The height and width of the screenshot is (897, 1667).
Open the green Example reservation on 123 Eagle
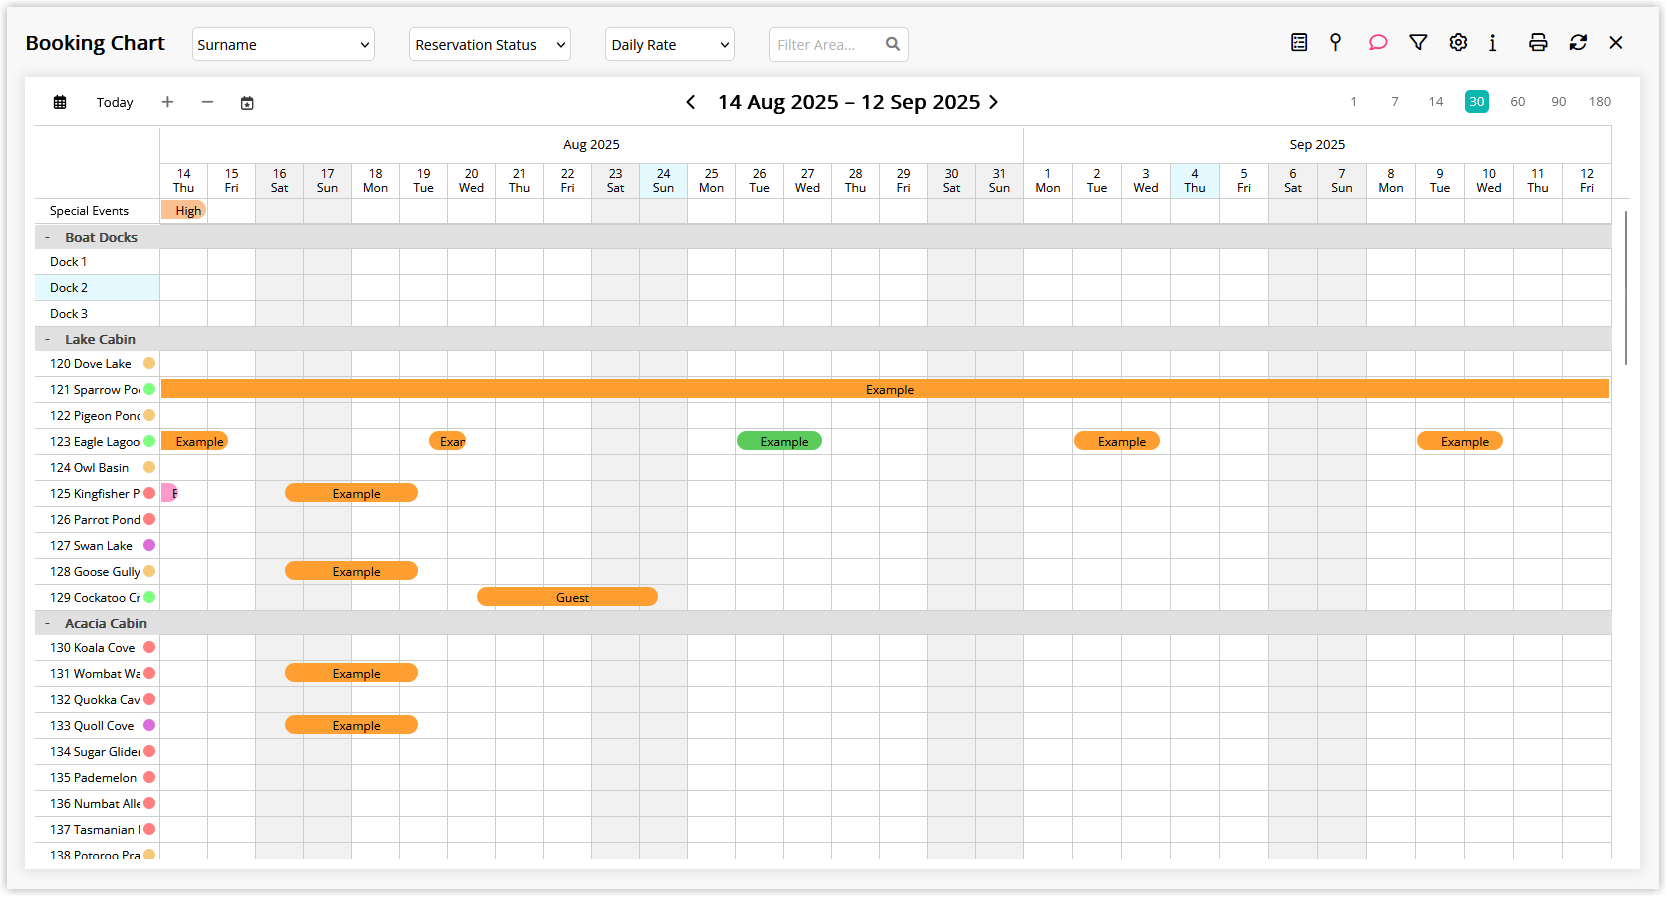click(x=780, y=441)
